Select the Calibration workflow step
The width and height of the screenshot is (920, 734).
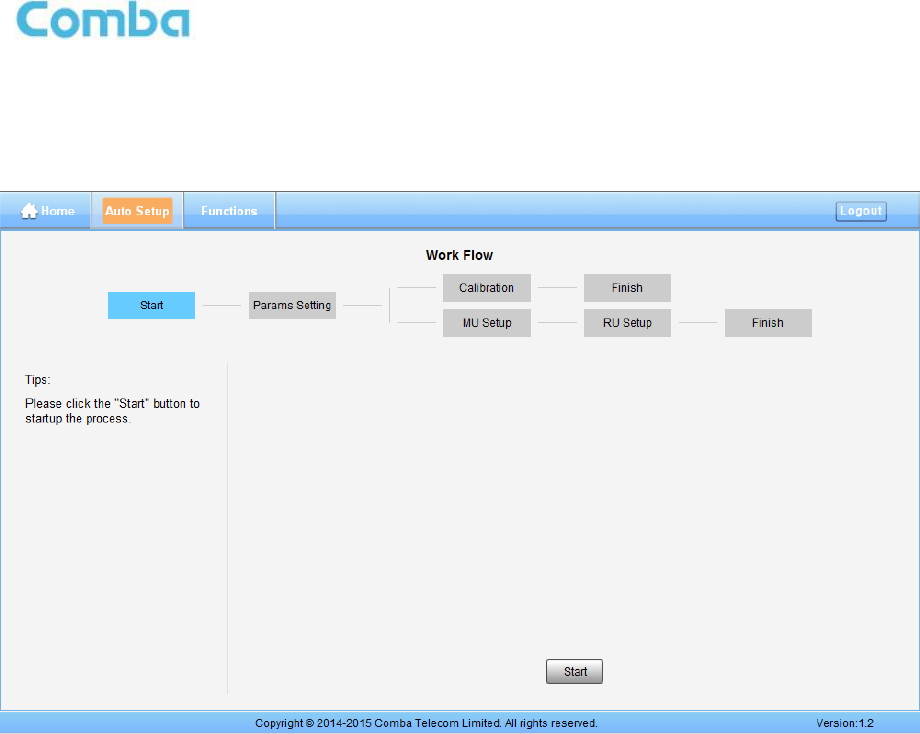pyautogui.click(x=486, y=287)
